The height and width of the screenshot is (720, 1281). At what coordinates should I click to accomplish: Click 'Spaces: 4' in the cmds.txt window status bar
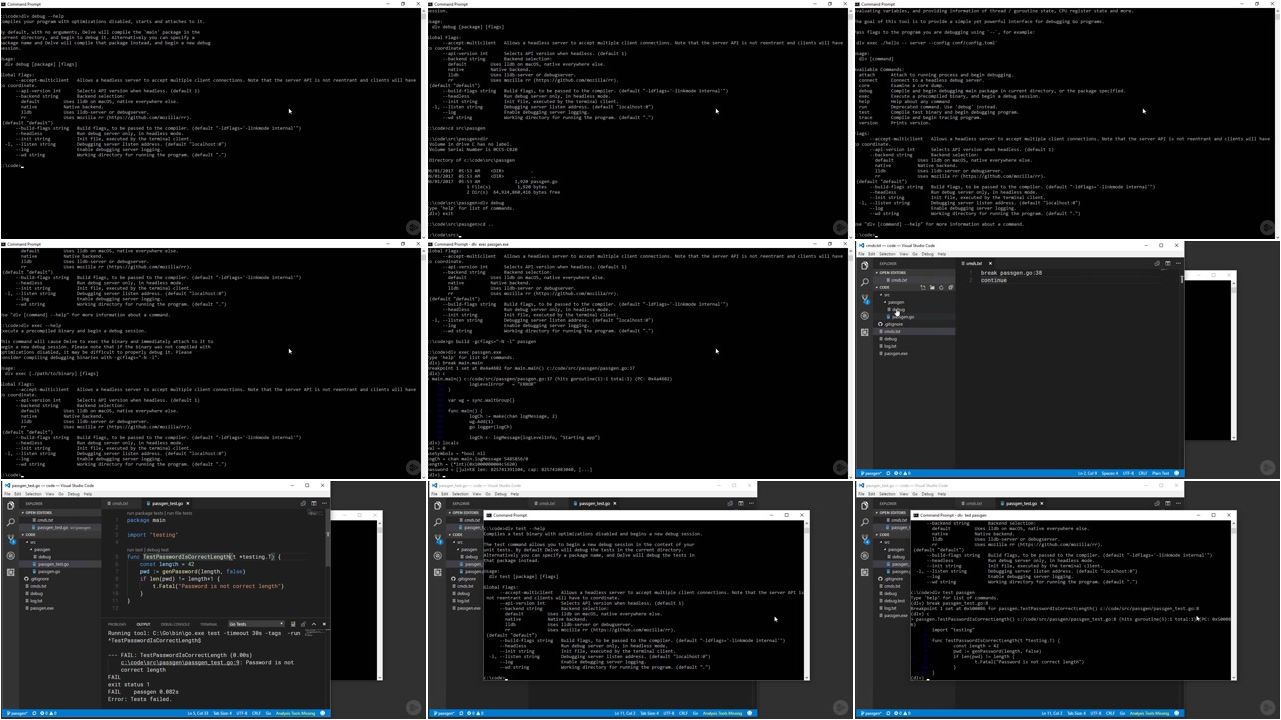point(1110,473)
